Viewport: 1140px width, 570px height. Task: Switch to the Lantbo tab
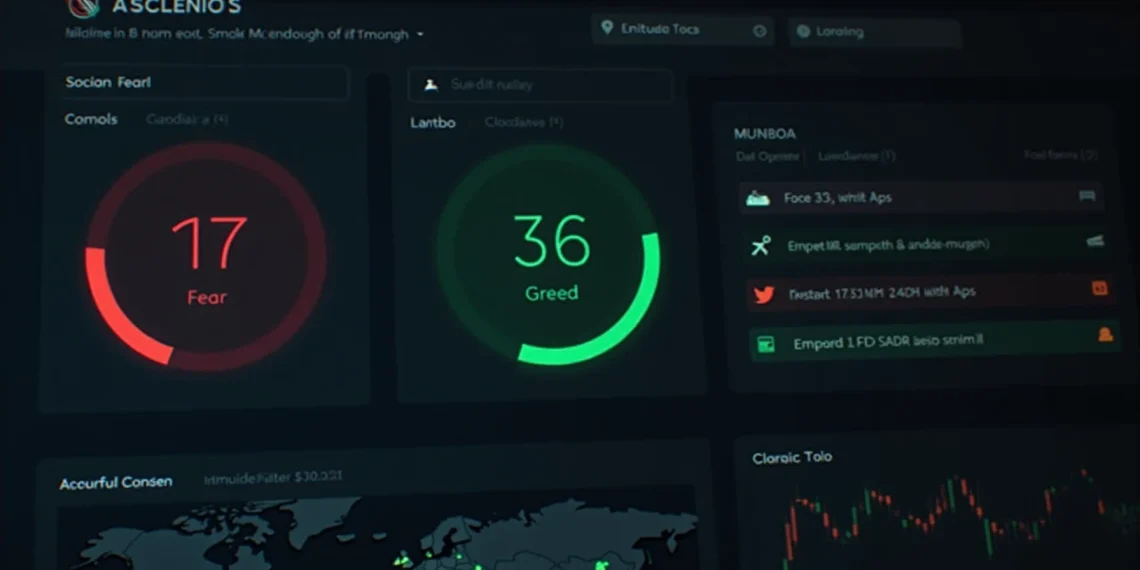click(x=433, y=123)
